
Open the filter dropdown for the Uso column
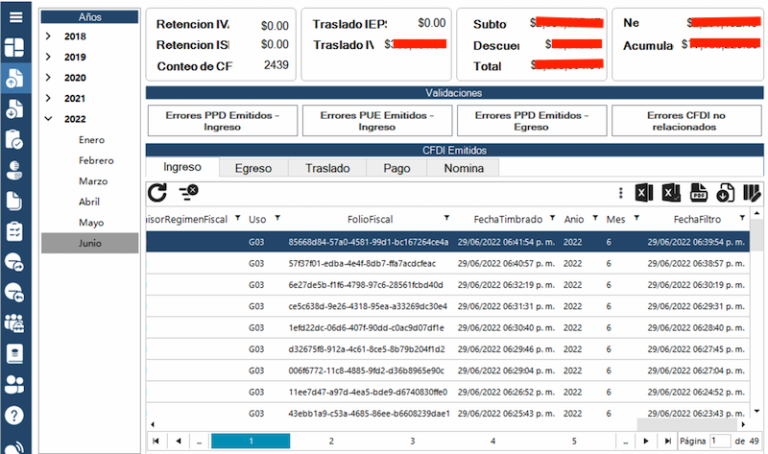click(x=278, y=218)
